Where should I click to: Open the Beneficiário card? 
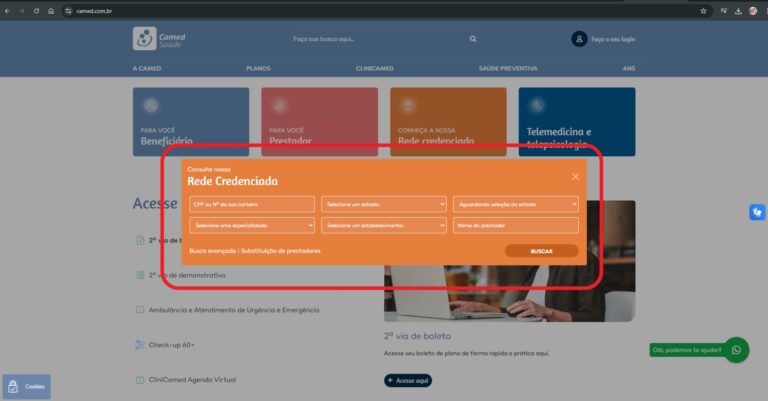(x=191, y=122)
